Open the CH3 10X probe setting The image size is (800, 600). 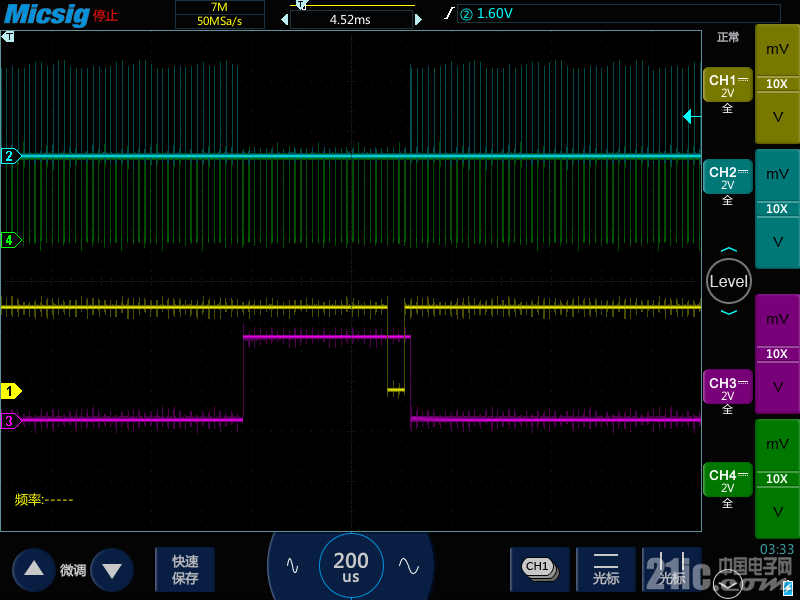(x=777, y=354)
